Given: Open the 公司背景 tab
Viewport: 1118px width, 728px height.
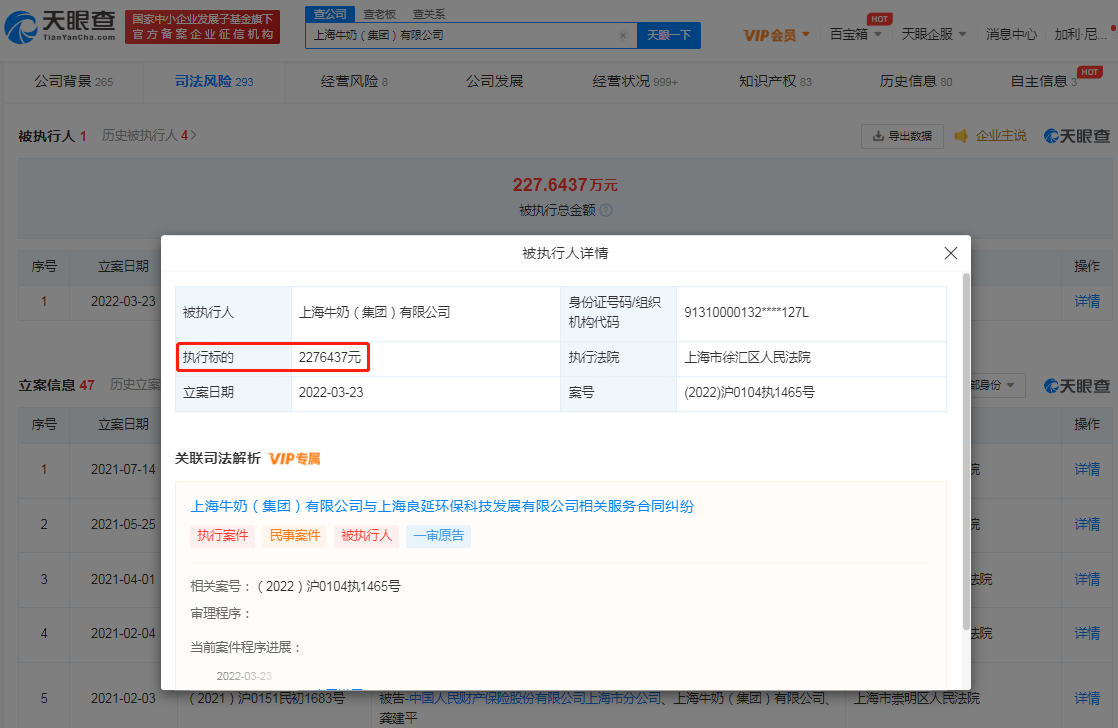Looking at the screenshot, I should click(x=73, y=81).
